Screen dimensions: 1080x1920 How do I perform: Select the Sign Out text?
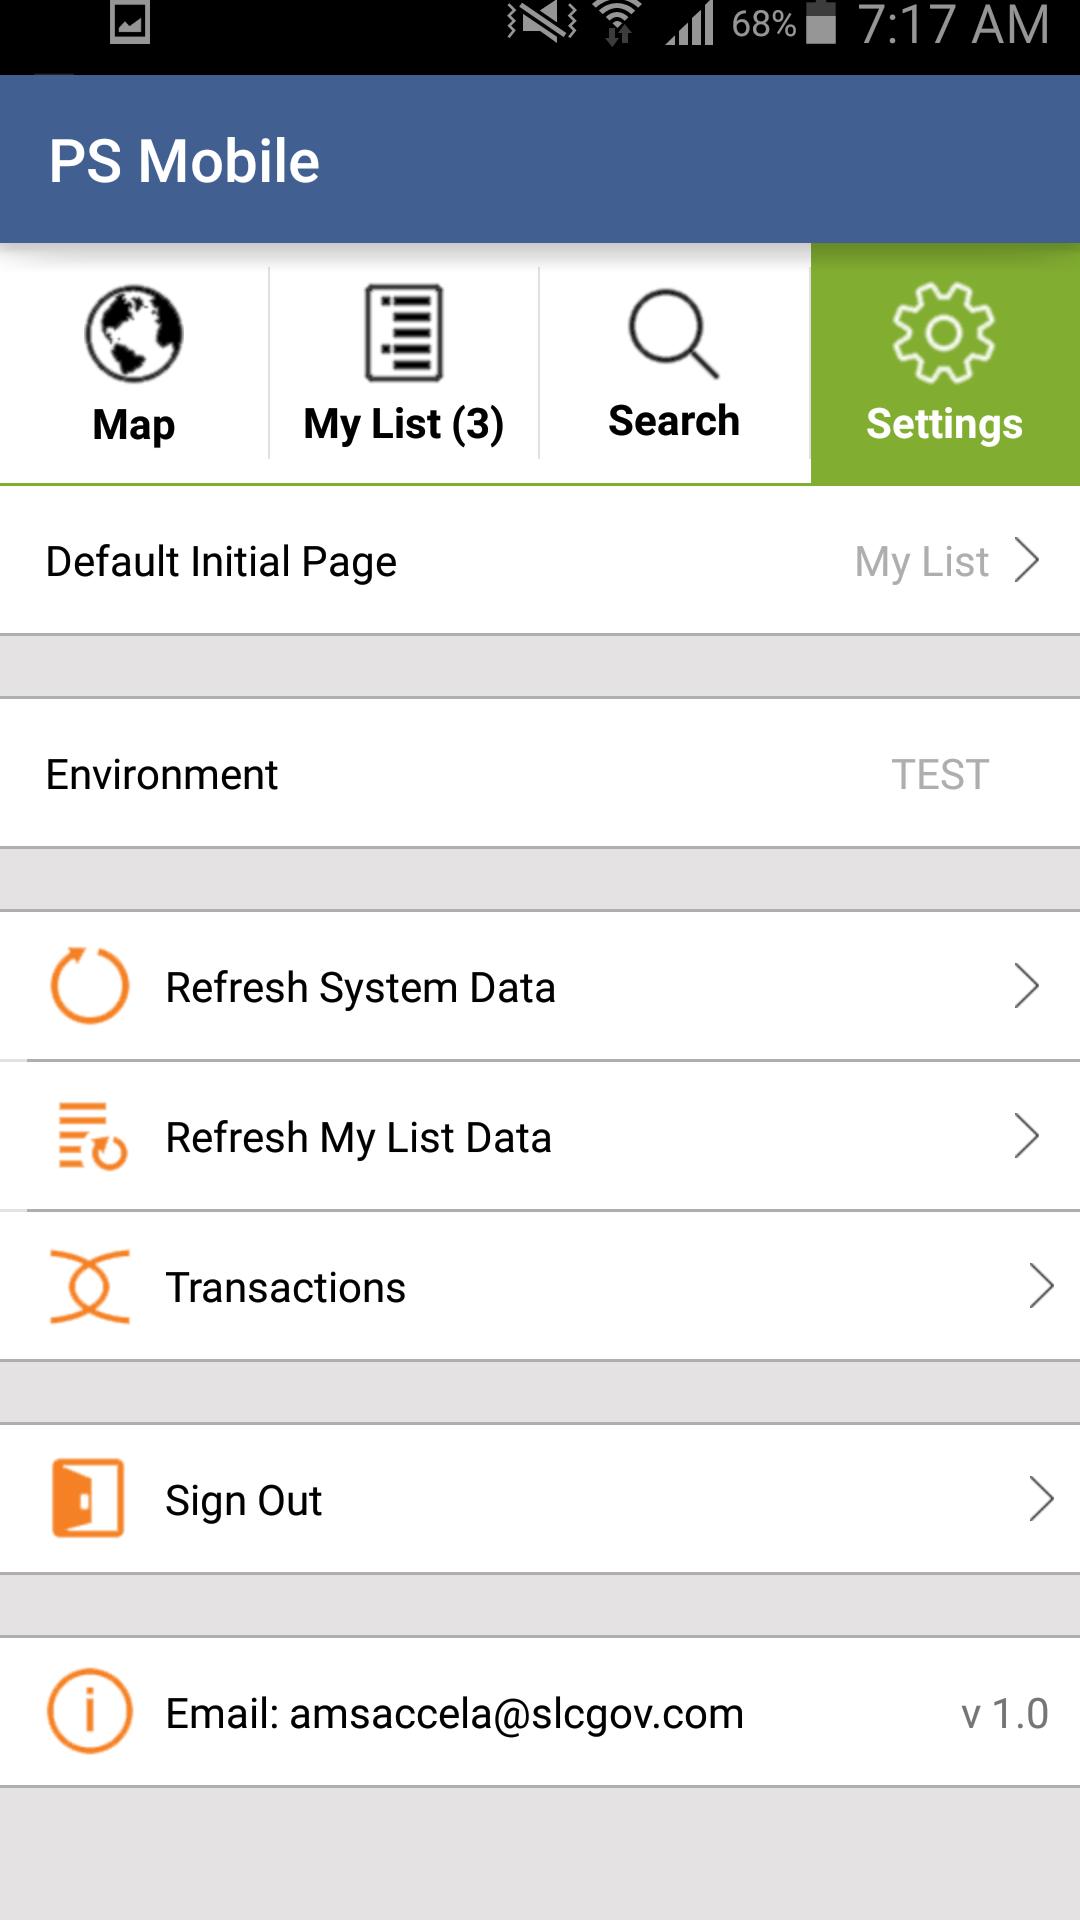tap(243, 1501)
